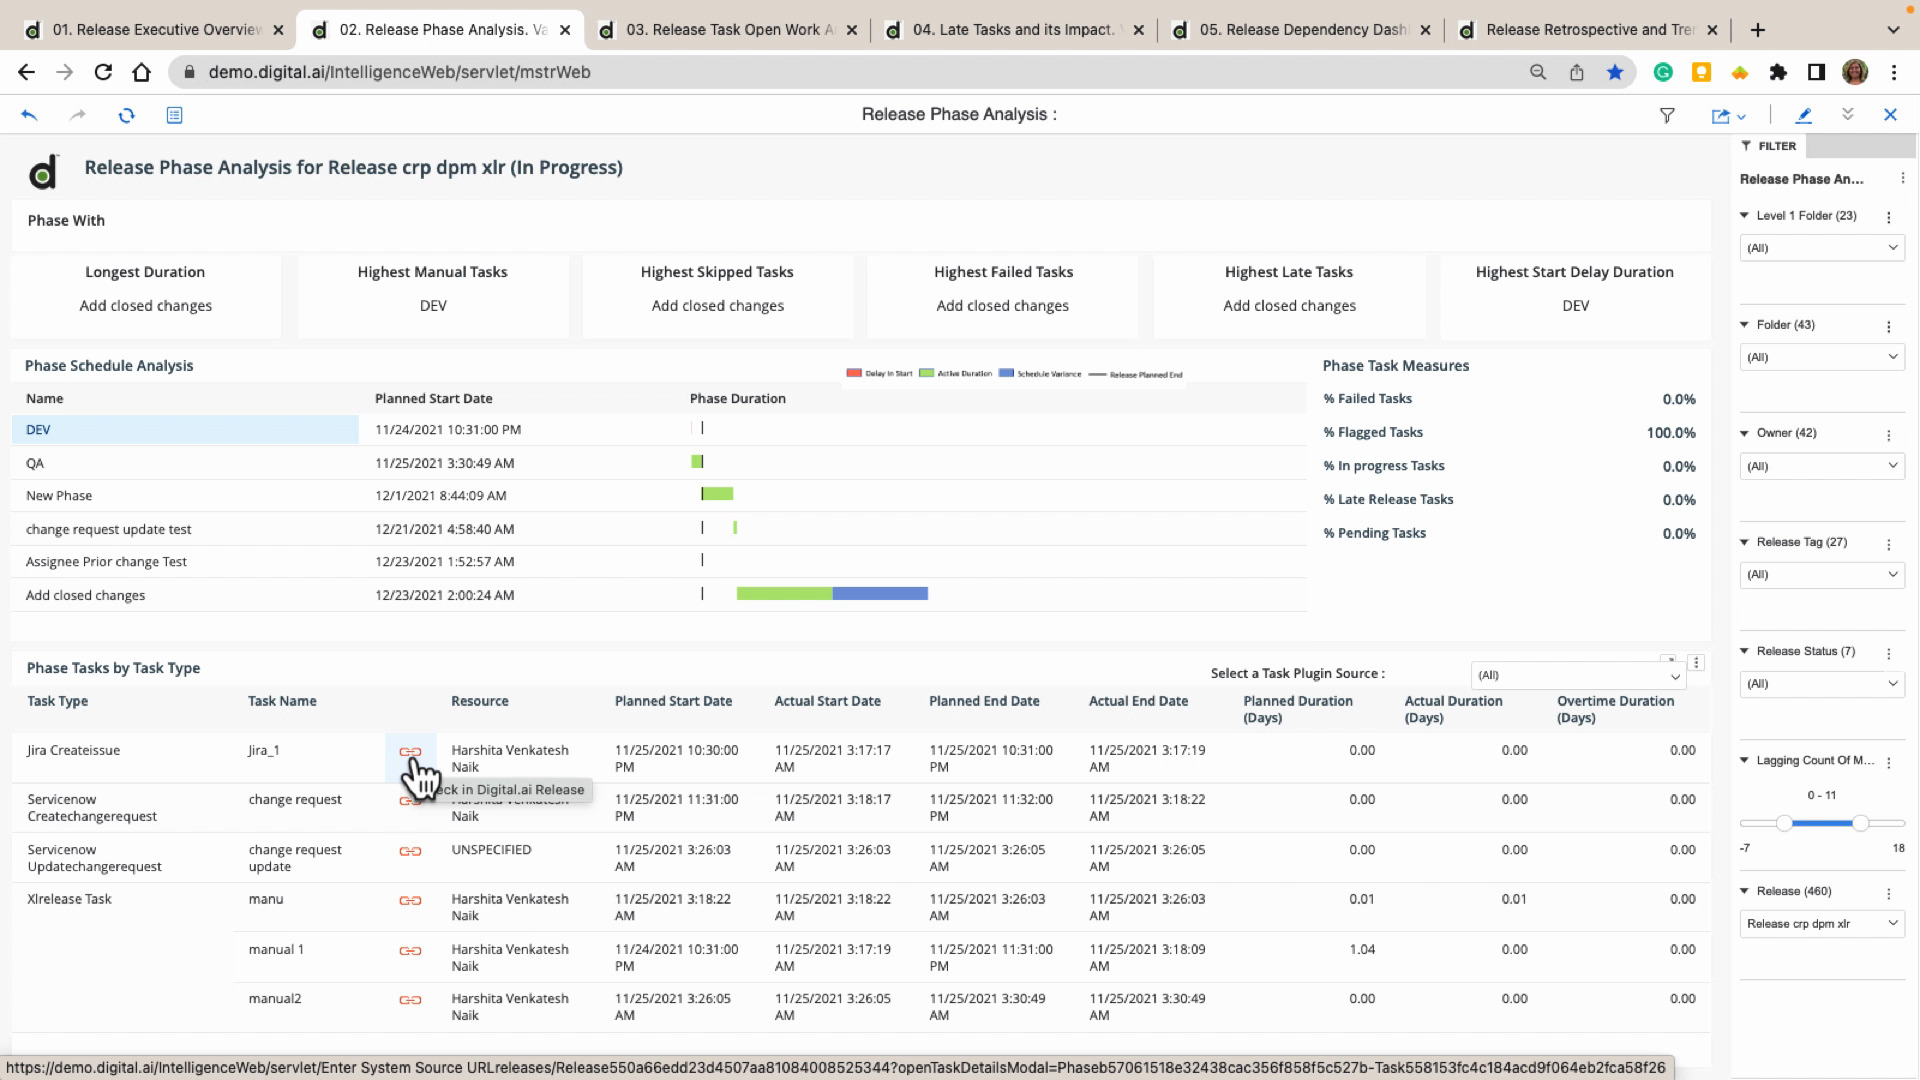Click the filter funnel icon in toolbar

click(1667, 116)
